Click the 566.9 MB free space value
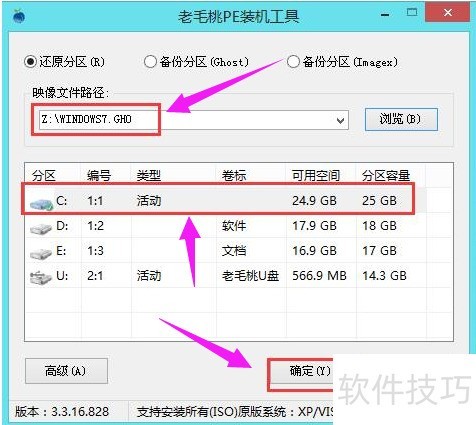Viewport: 476px width, 425px height. point(319,276)
